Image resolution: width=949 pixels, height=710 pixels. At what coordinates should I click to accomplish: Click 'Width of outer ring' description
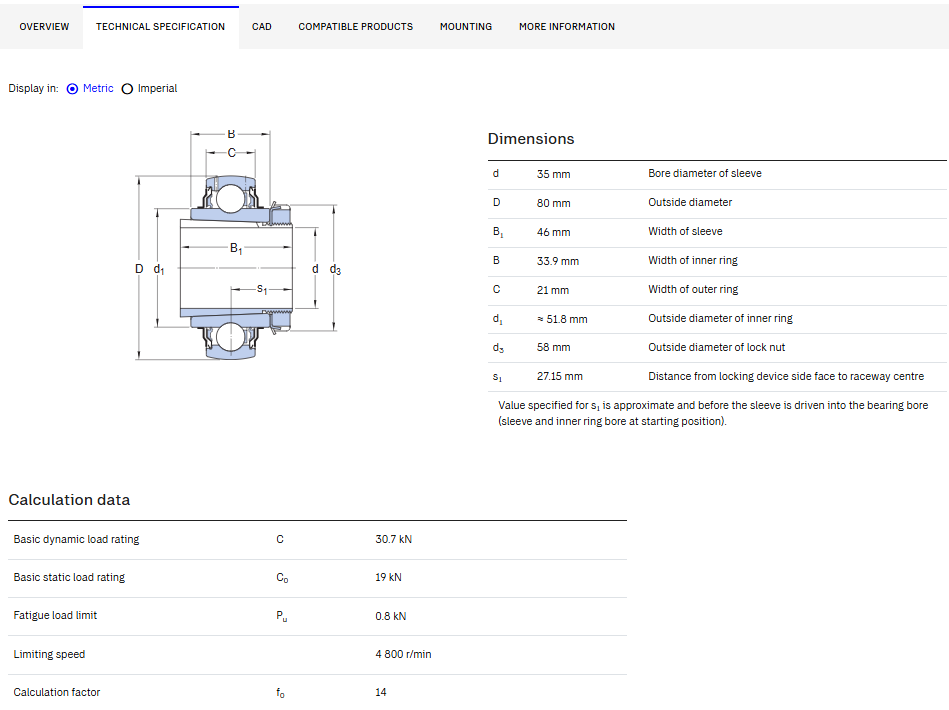point(693,290)
